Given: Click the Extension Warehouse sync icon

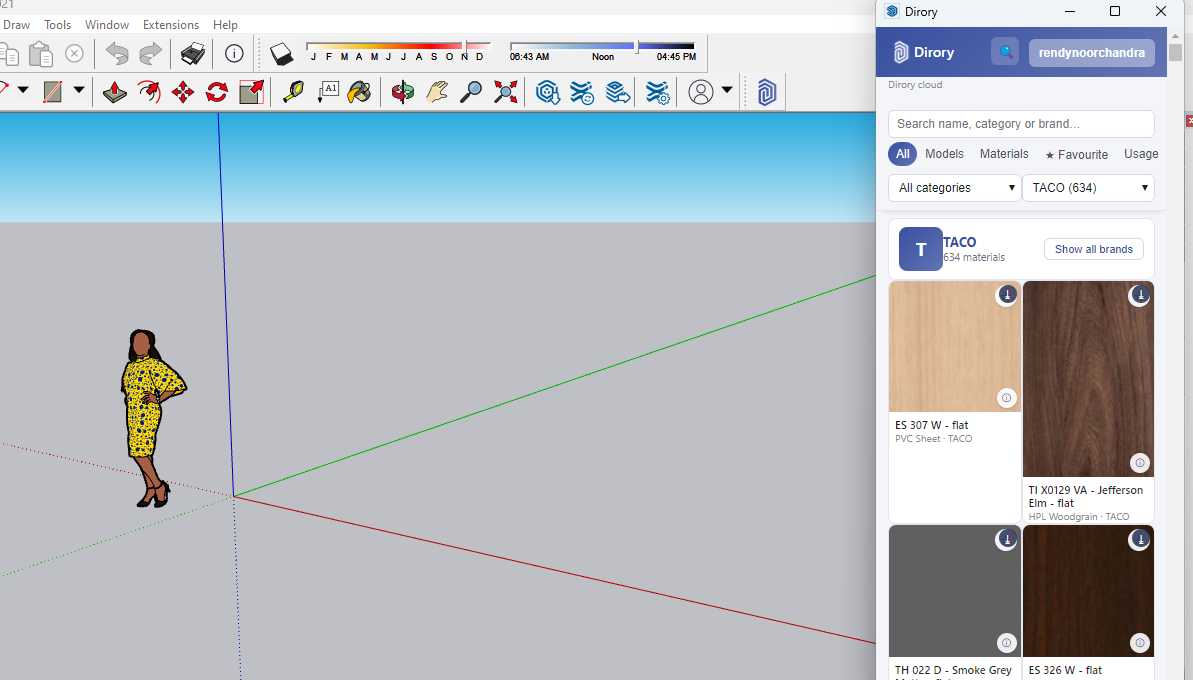Looking at the screenshot, I should (x=582, y=92).
